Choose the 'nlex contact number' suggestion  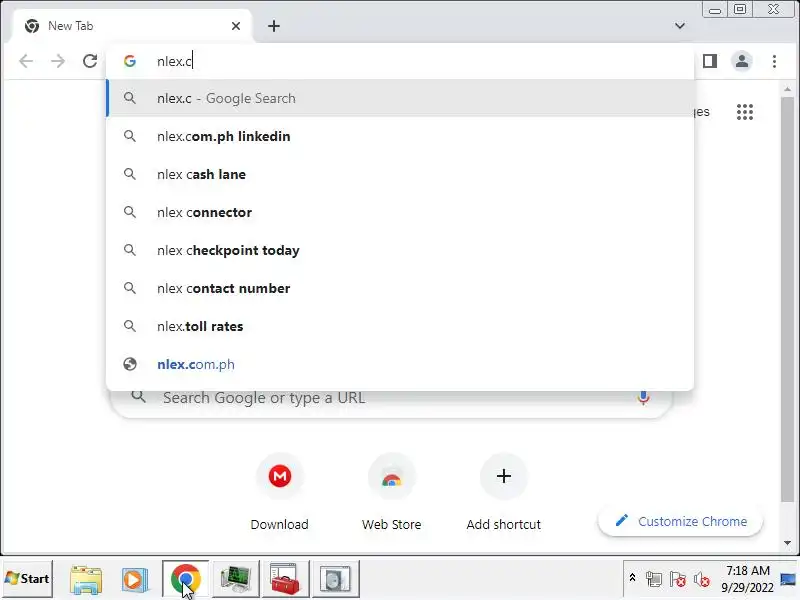(400, 288)
